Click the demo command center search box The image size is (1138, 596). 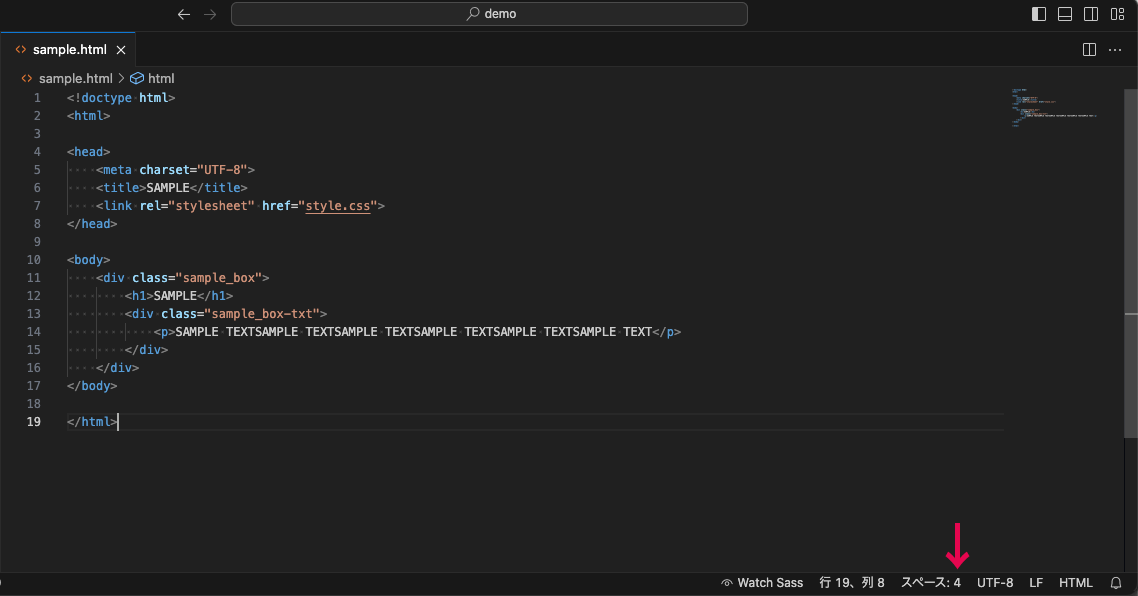(x=489, y=14)
